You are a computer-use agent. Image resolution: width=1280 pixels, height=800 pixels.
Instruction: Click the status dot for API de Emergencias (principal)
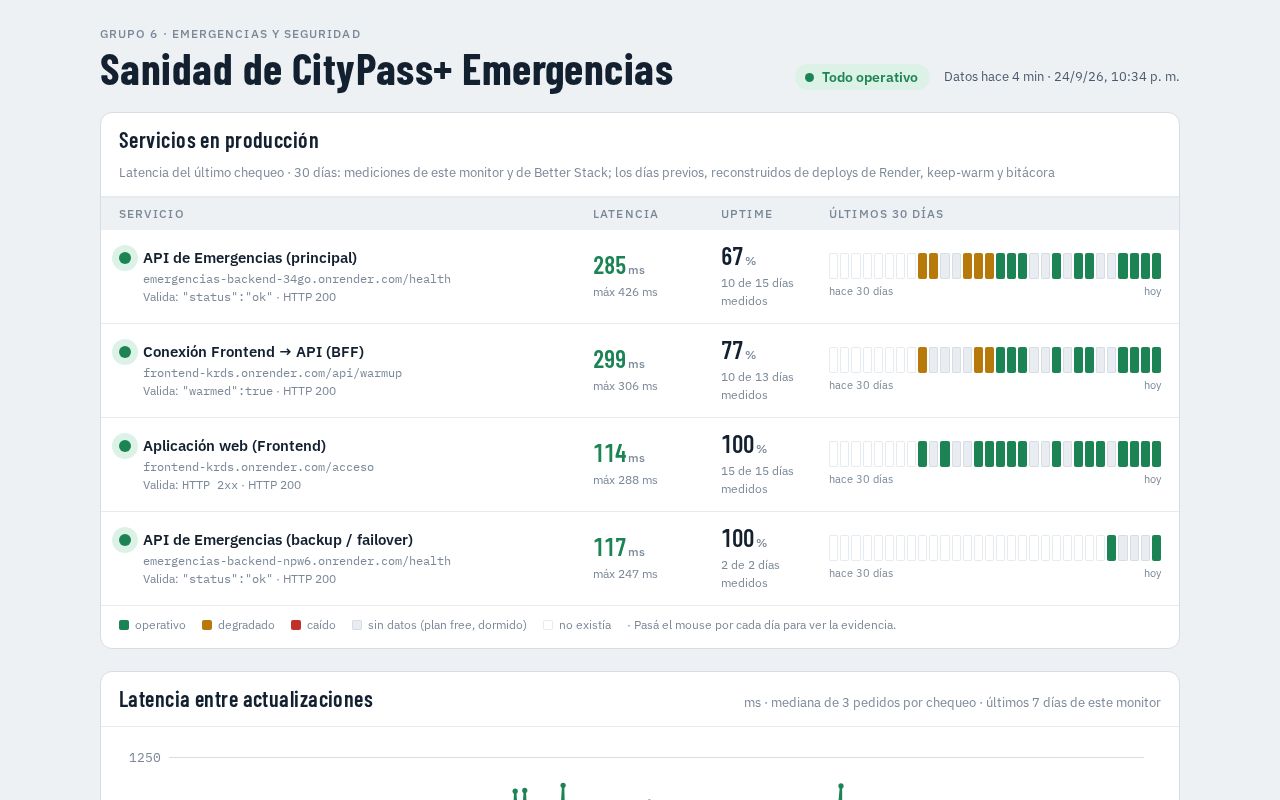125,258
